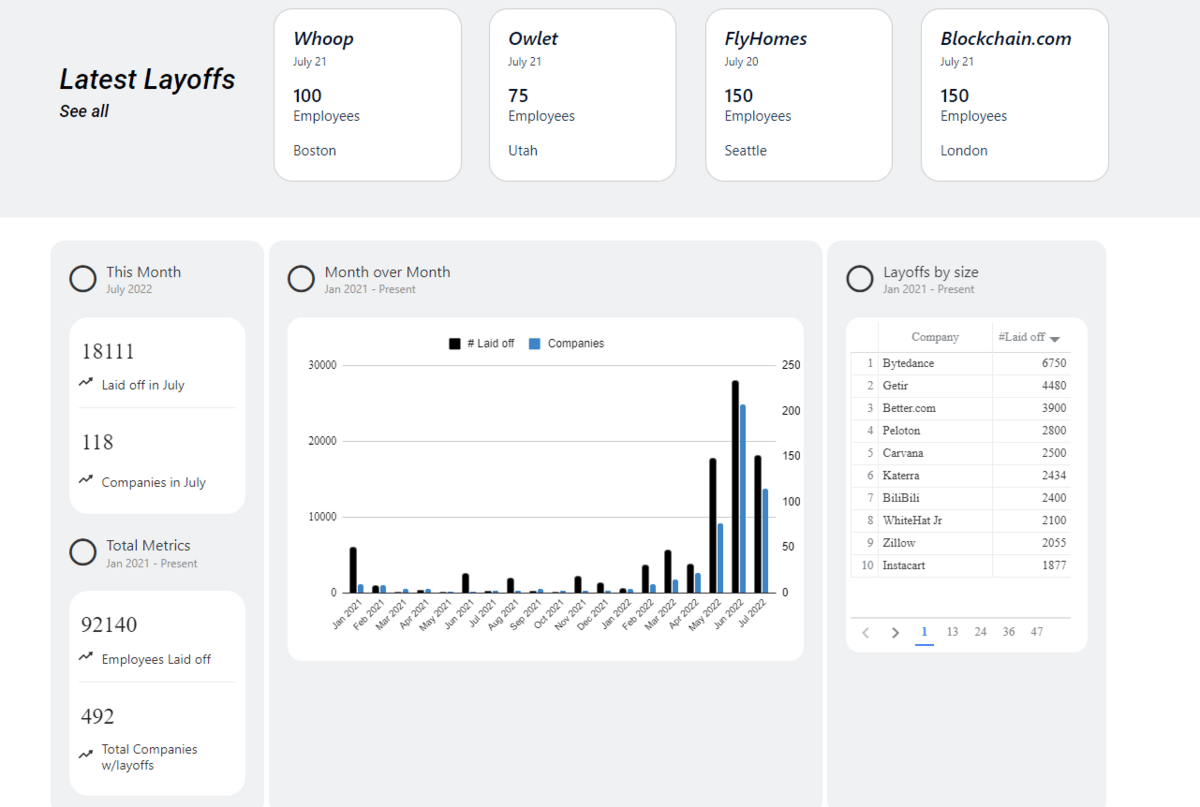Select the WhiteHat Jr table row
This screenshot has width=1200, height=807.
tap(960, 520)
